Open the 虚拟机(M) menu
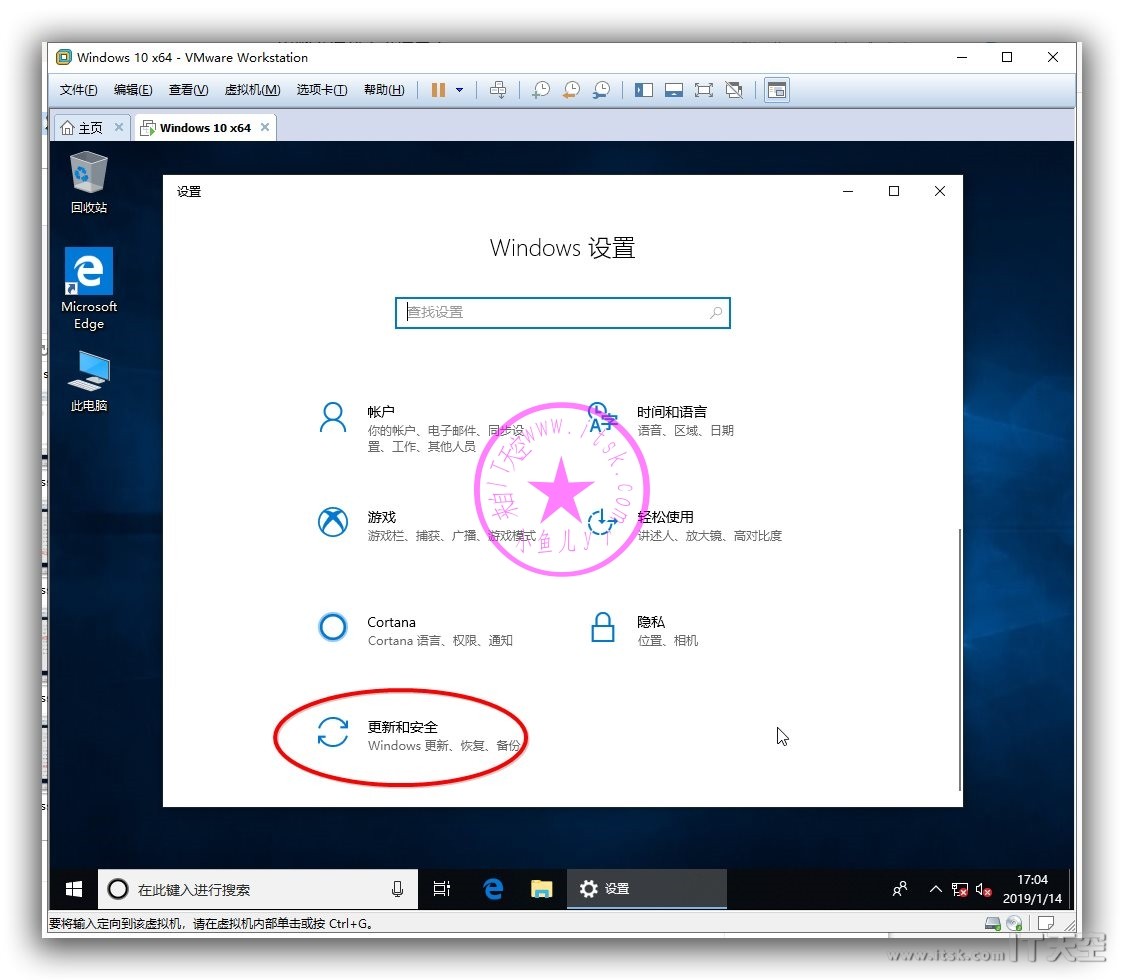The height and width of the screenshot is (980, 1124). coord(252,90)
